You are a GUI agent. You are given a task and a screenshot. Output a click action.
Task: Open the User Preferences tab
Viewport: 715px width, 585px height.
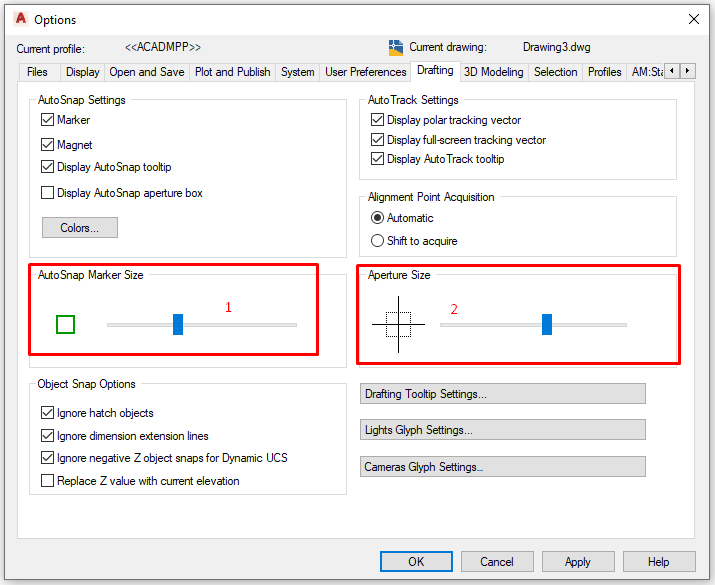coord(365,72)
